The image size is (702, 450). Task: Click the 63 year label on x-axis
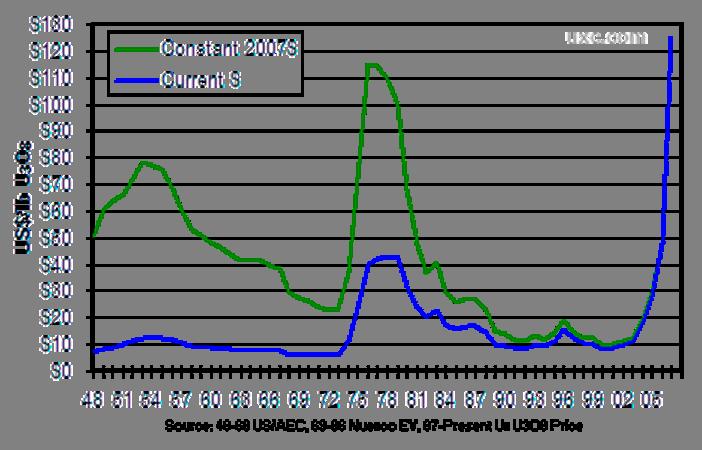(240, 400)
